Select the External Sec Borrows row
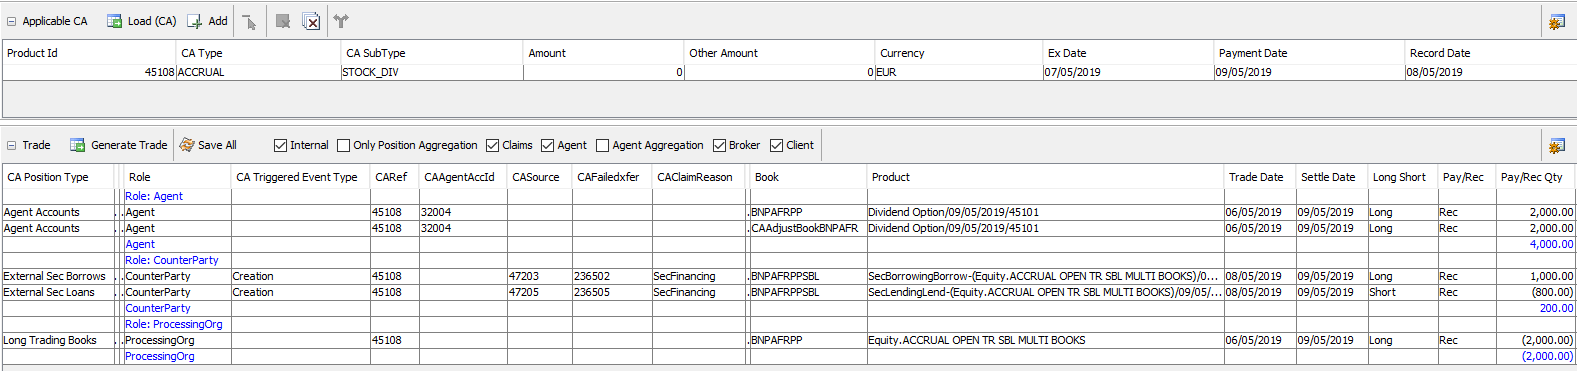Viewport: 1577px width, 371px height. 788,276
